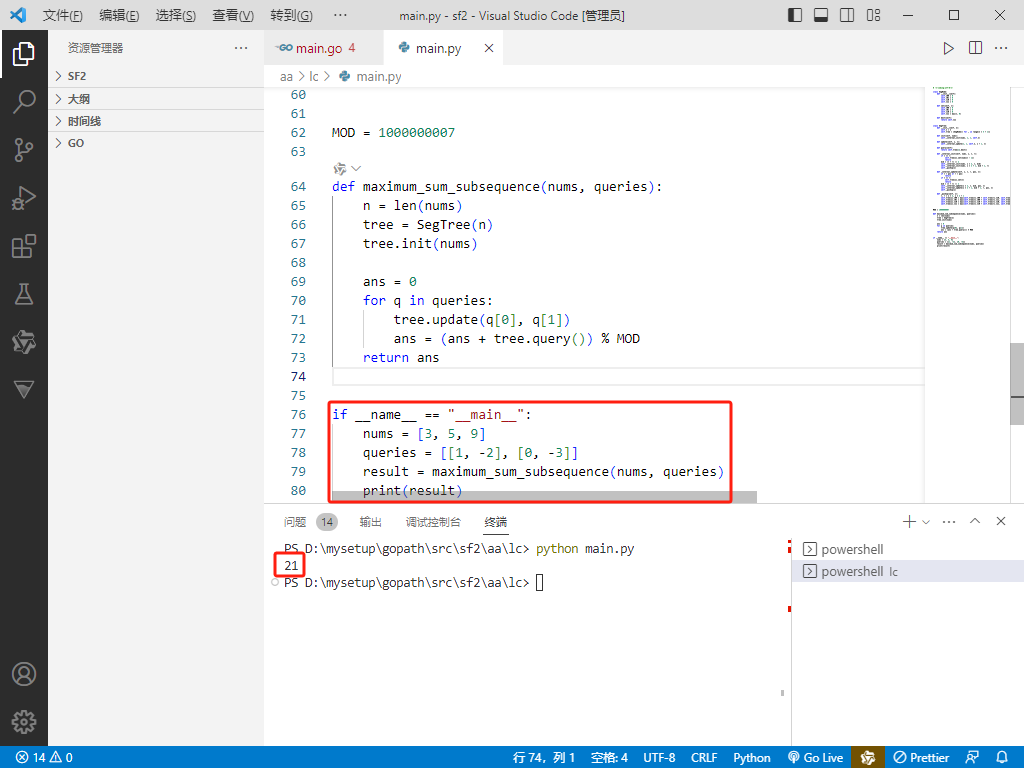1024x768 pixels.
Task: Open the Source Control view icon
Action: click(24, 150)
